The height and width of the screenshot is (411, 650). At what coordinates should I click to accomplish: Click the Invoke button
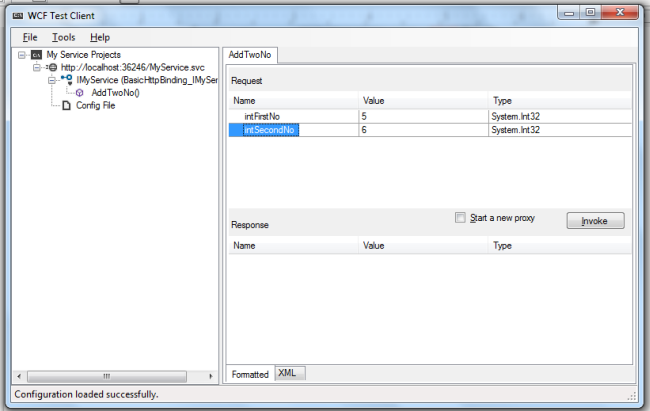point(595,221)
